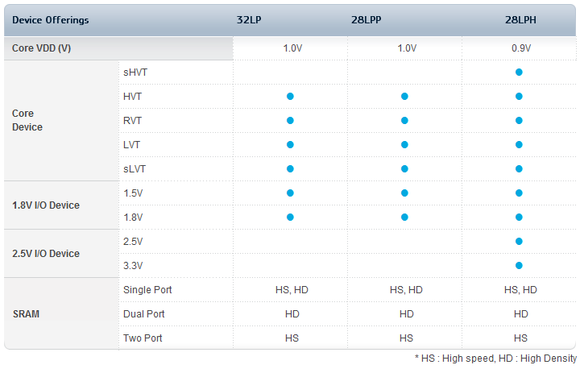Screen dimensions: 580x369
Task: Click the 3.3V dot under 28LPH
Action: 519,265
